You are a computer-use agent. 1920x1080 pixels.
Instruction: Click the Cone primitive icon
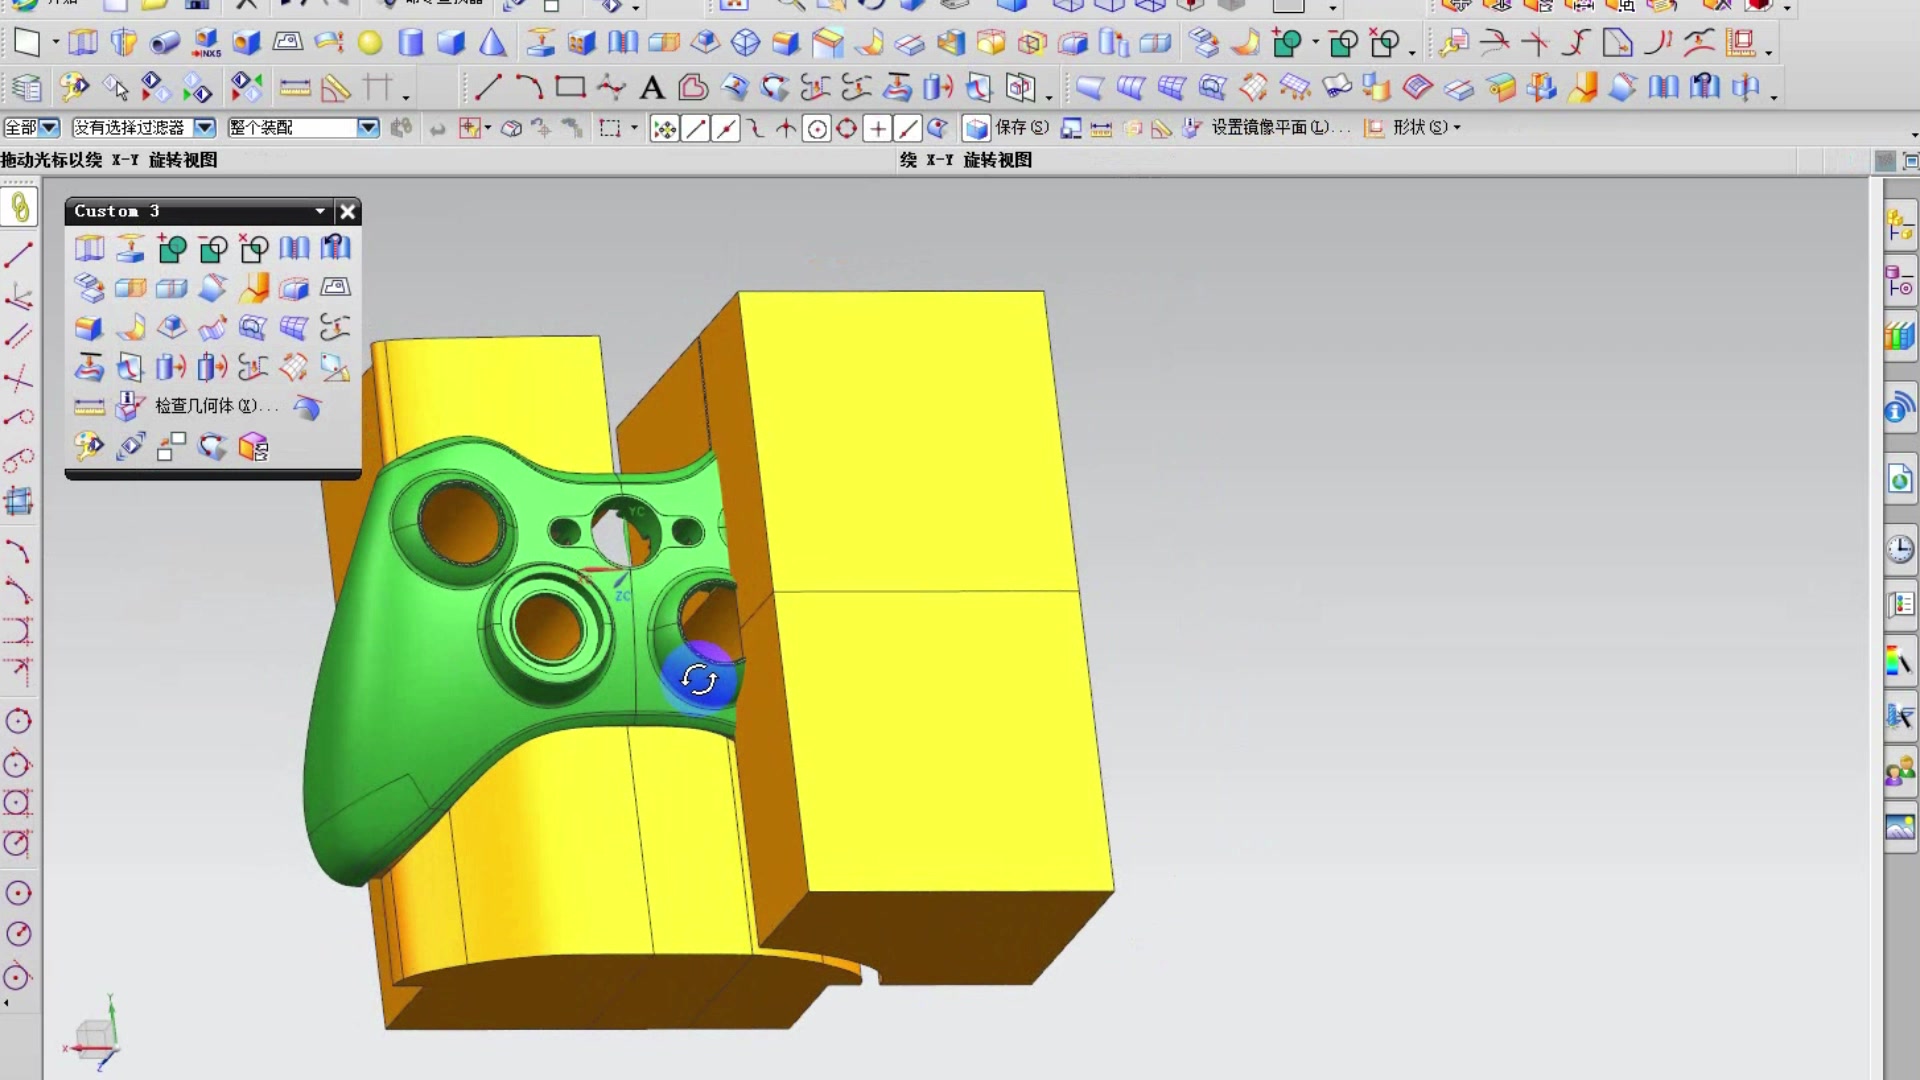point(492,43)
